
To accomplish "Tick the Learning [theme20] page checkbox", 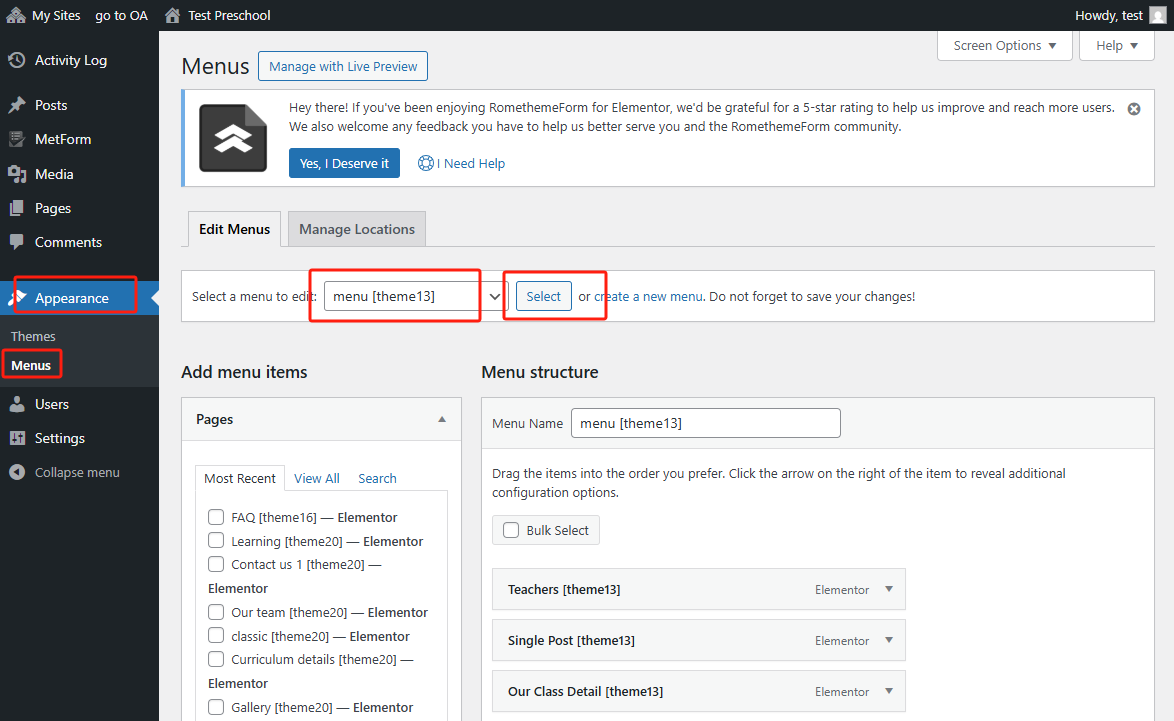I will (215, 541).
